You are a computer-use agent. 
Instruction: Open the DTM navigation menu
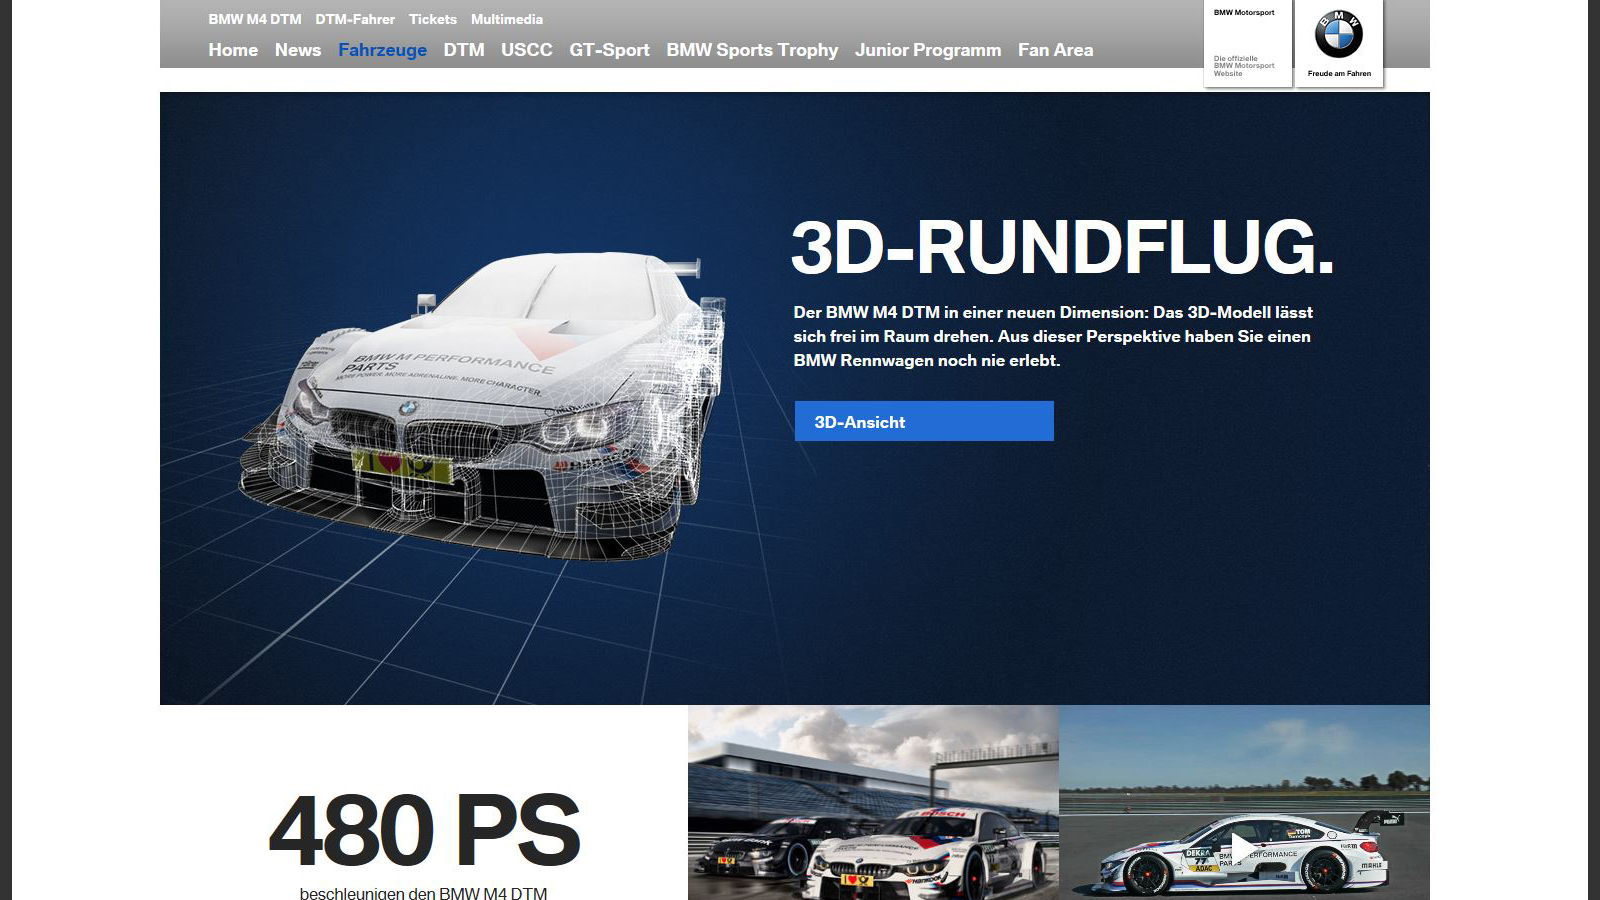click(x=464, y=50)
